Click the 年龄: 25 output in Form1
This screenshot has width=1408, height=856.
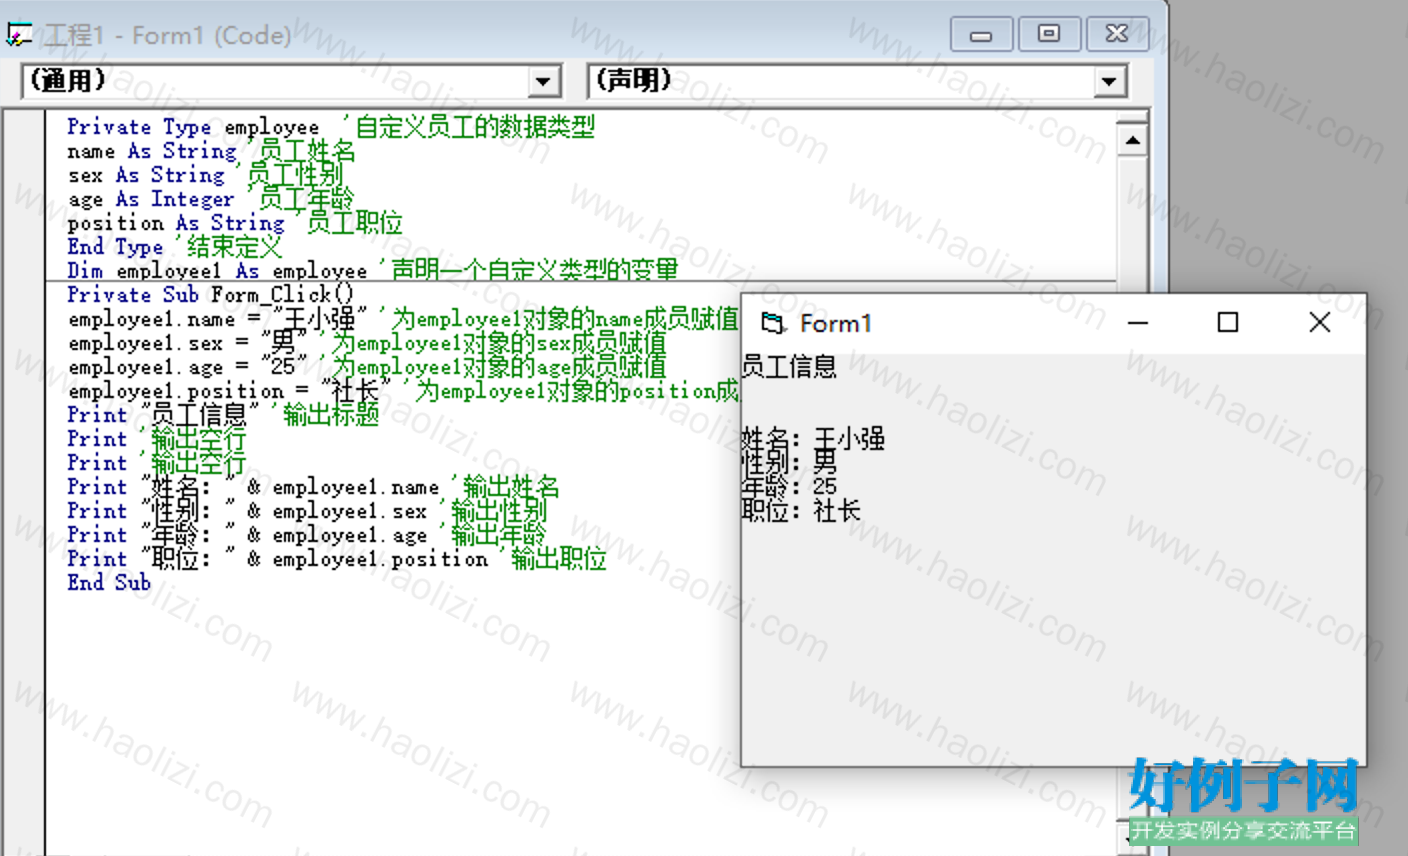click(789, 486)
